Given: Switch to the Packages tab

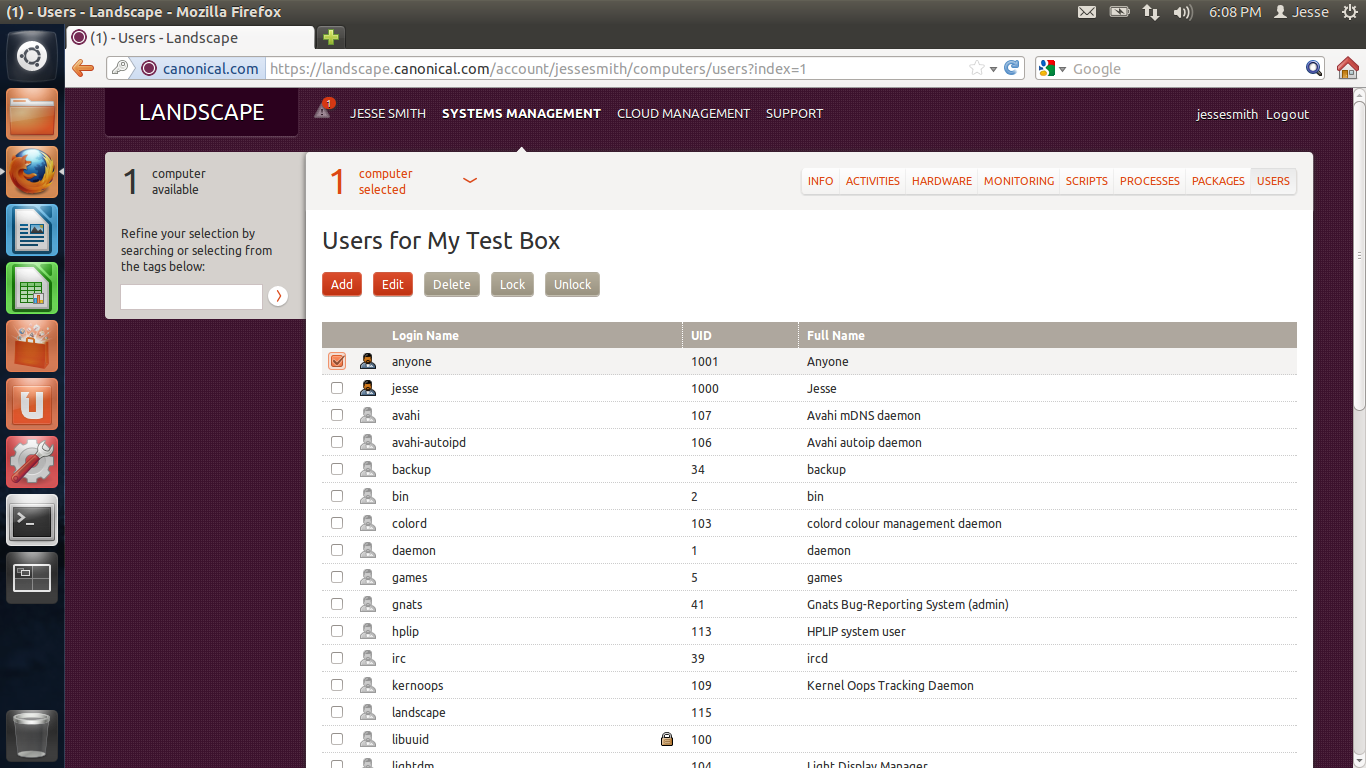Looking at the screenshot, I should [1218, 181].
